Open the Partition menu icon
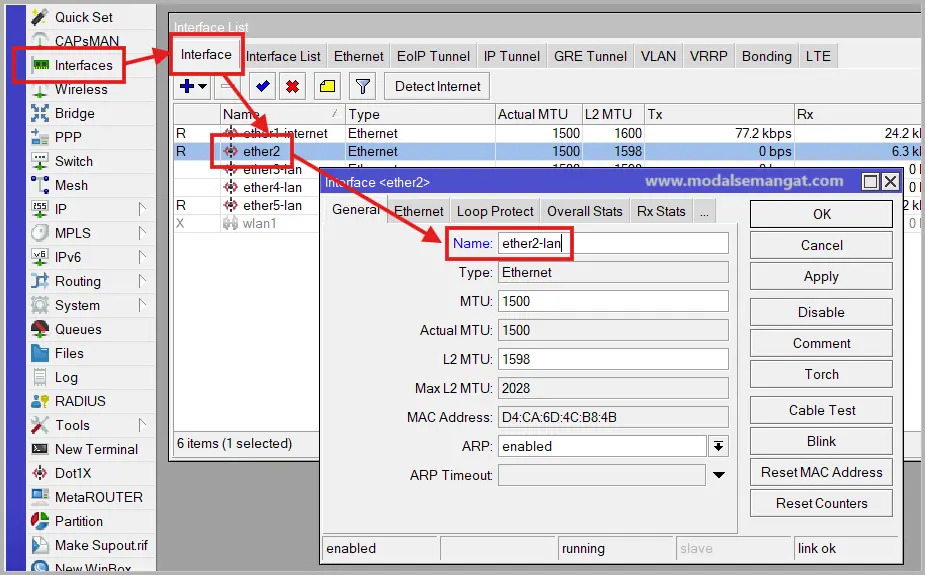The width and height of the screenshot is (925, 575). pos(40,521)
